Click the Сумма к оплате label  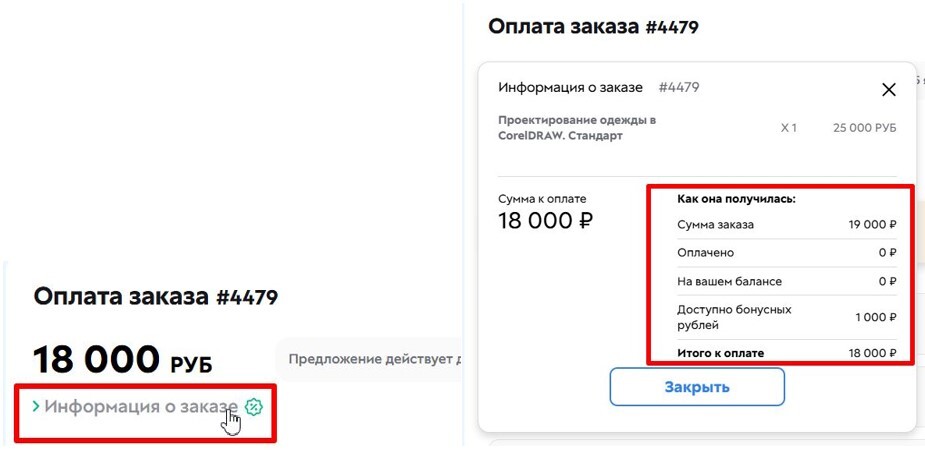(542, 198)
